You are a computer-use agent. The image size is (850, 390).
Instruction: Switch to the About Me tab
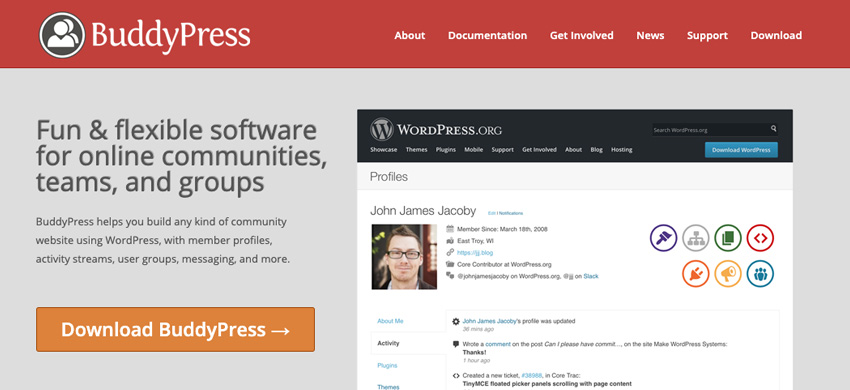(x=390, y=321)
